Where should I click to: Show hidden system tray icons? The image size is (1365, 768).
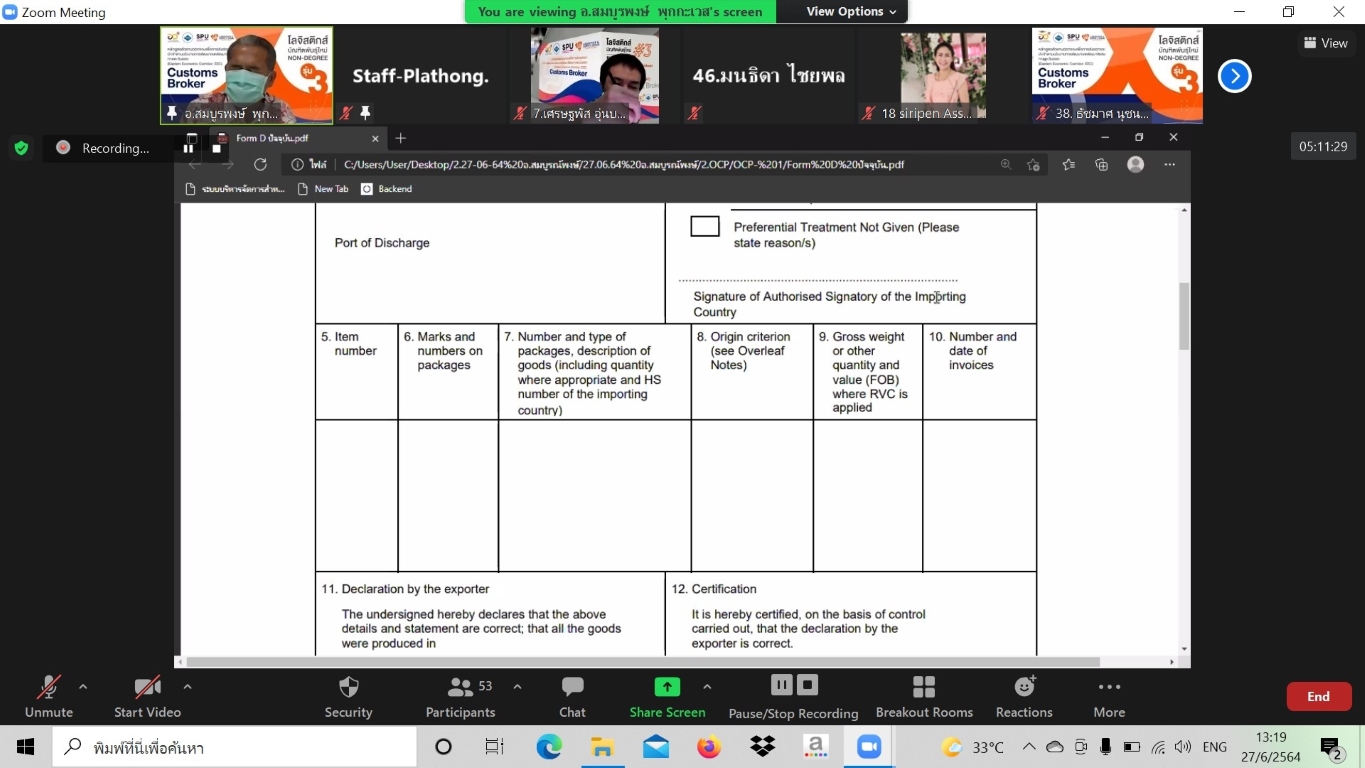pyautogui.click(x=1029, y=747)
